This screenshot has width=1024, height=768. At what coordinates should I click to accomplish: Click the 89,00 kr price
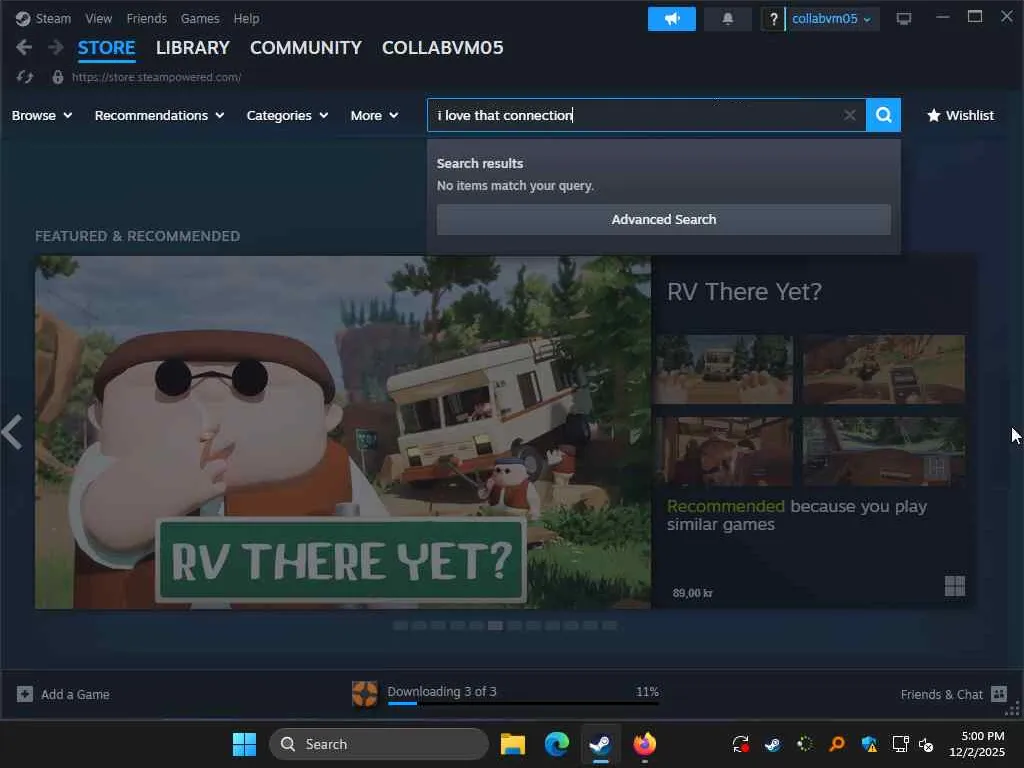click(692, 593)
